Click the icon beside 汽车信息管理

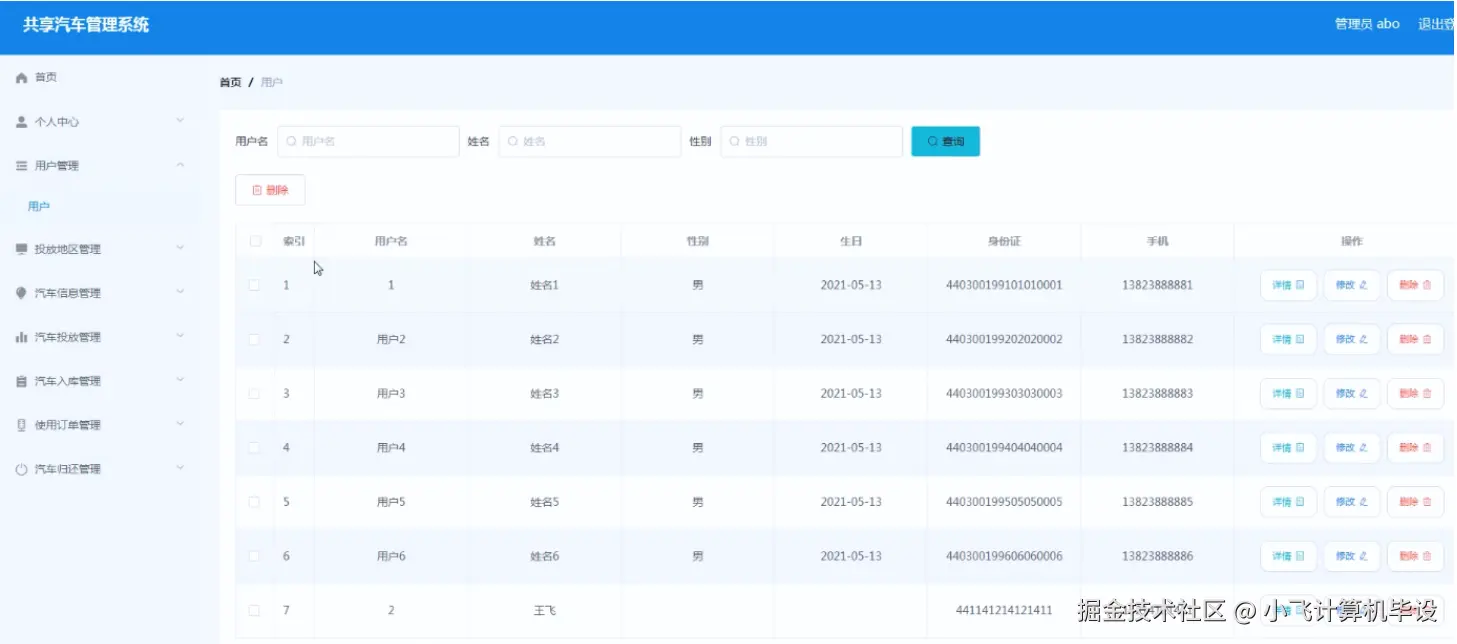(21, 293)
